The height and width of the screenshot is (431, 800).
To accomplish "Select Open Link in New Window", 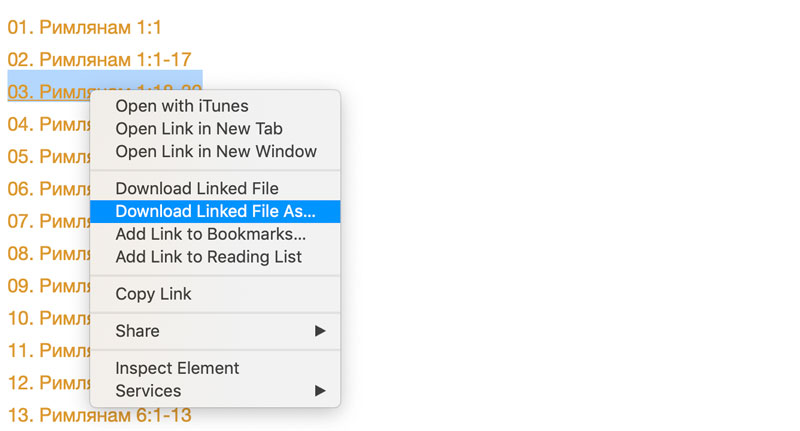I will (x=215, y=151).
